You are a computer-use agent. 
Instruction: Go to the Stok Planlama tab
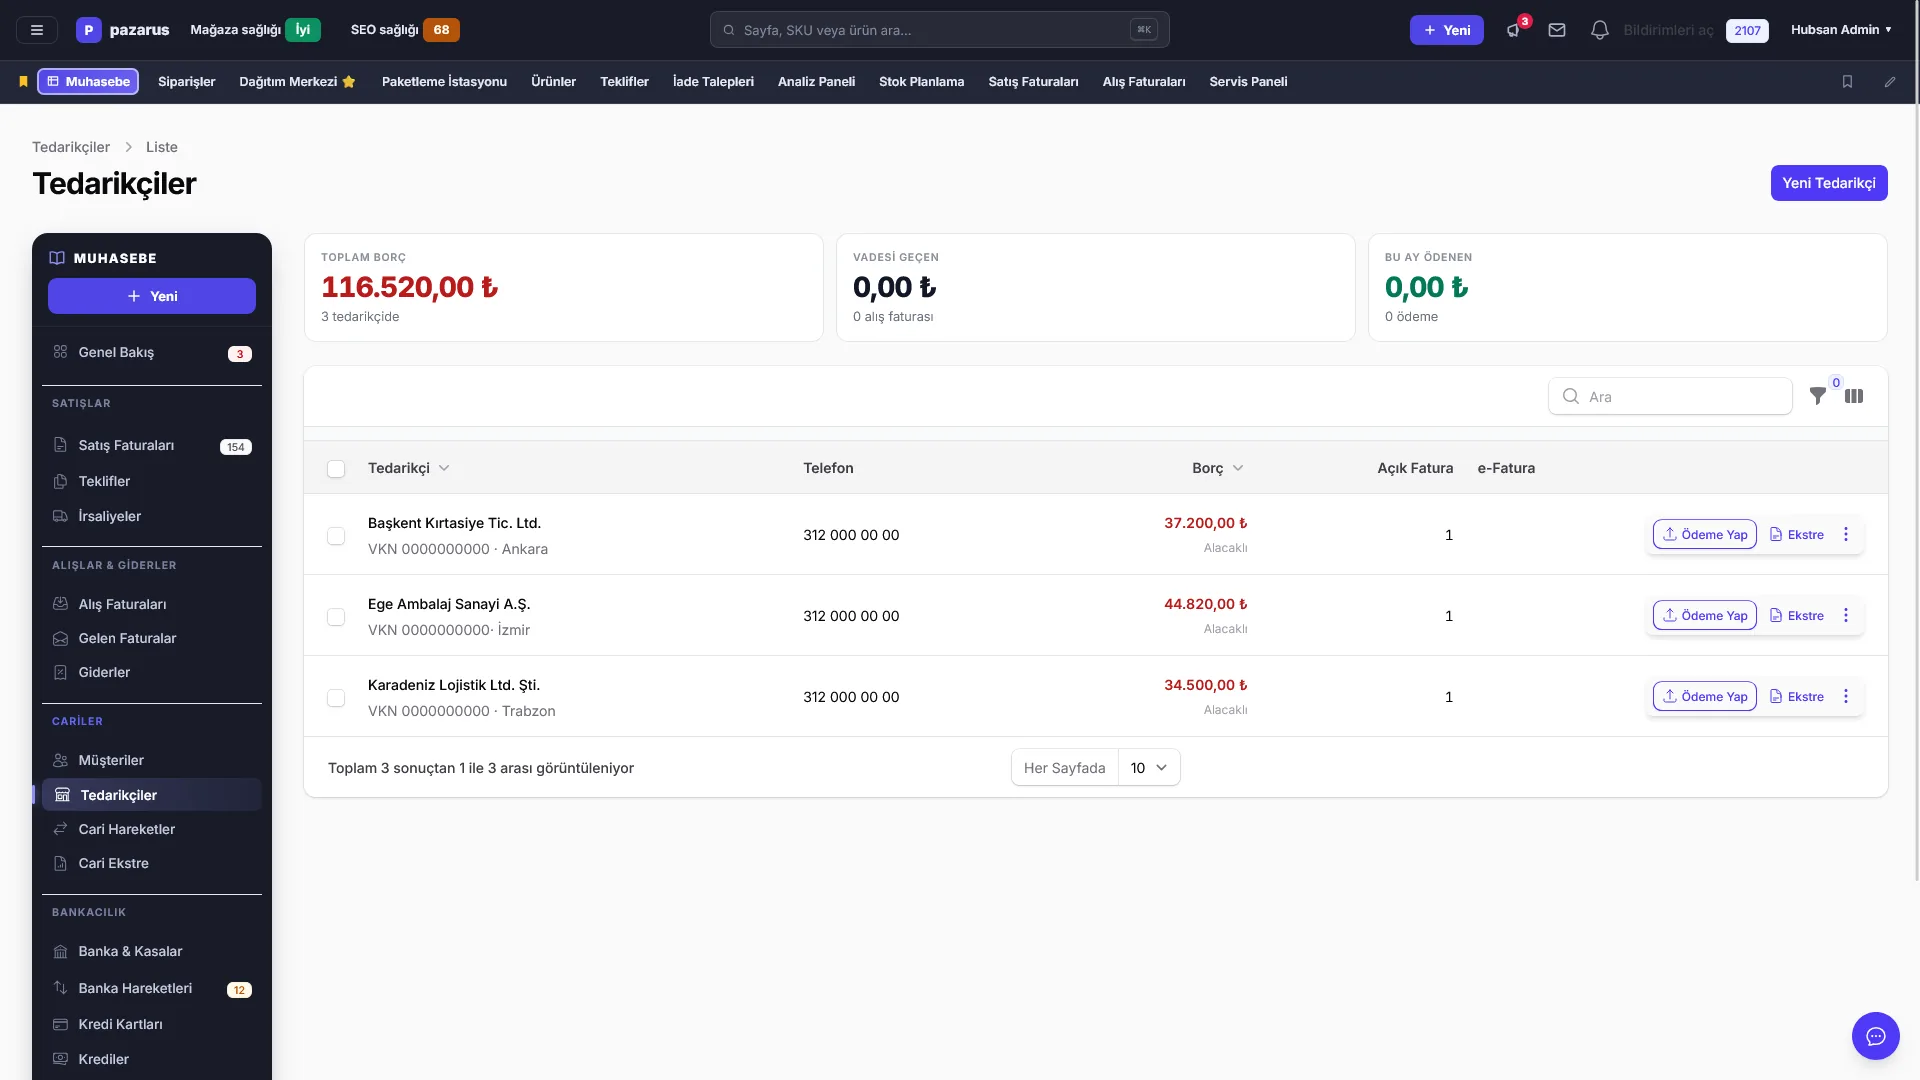(x=921, y=82)
